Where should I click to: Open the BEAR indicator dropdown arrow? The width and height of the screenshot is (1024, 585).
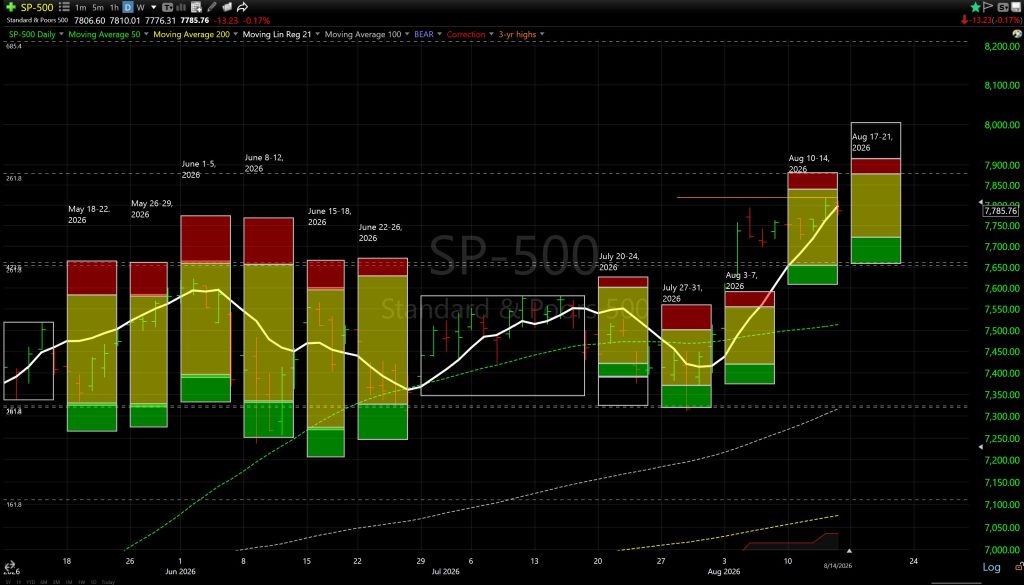coord(440,34)
